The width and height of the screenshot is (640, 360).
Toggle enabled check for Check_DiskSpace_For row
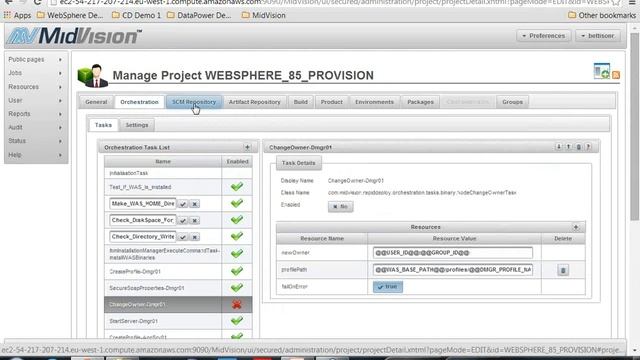pyautogui.click(x=237, y=220)
